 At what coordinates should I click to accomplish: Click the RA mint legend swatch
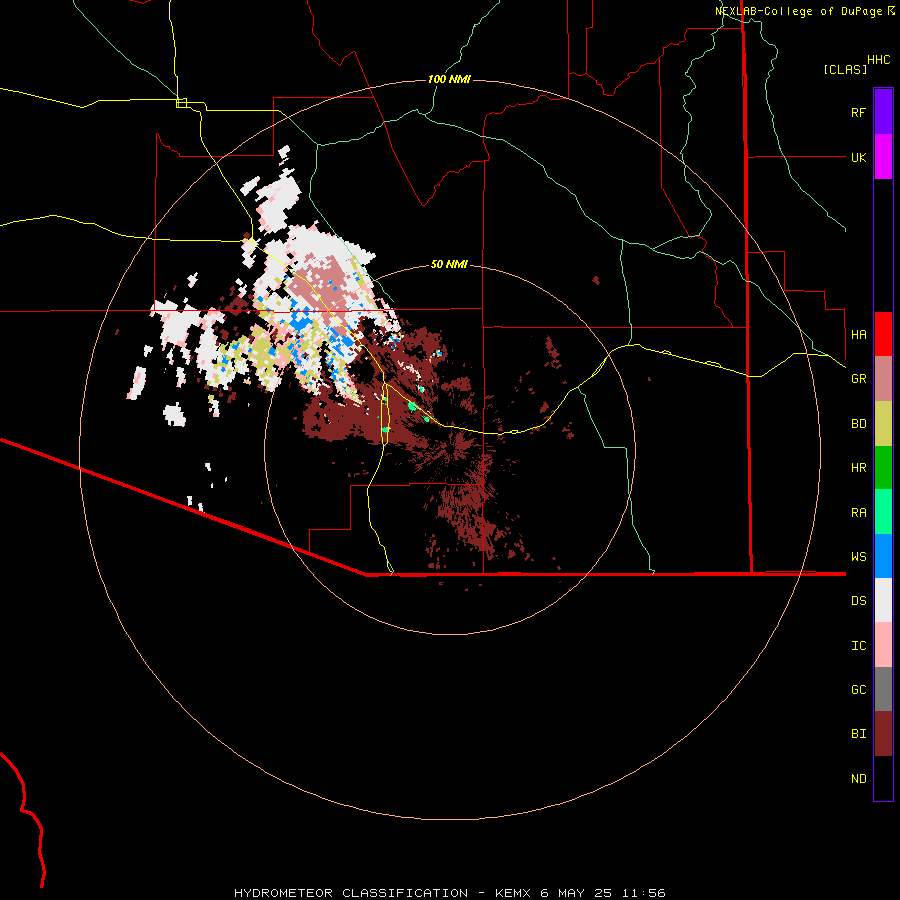tap(883, 511)
